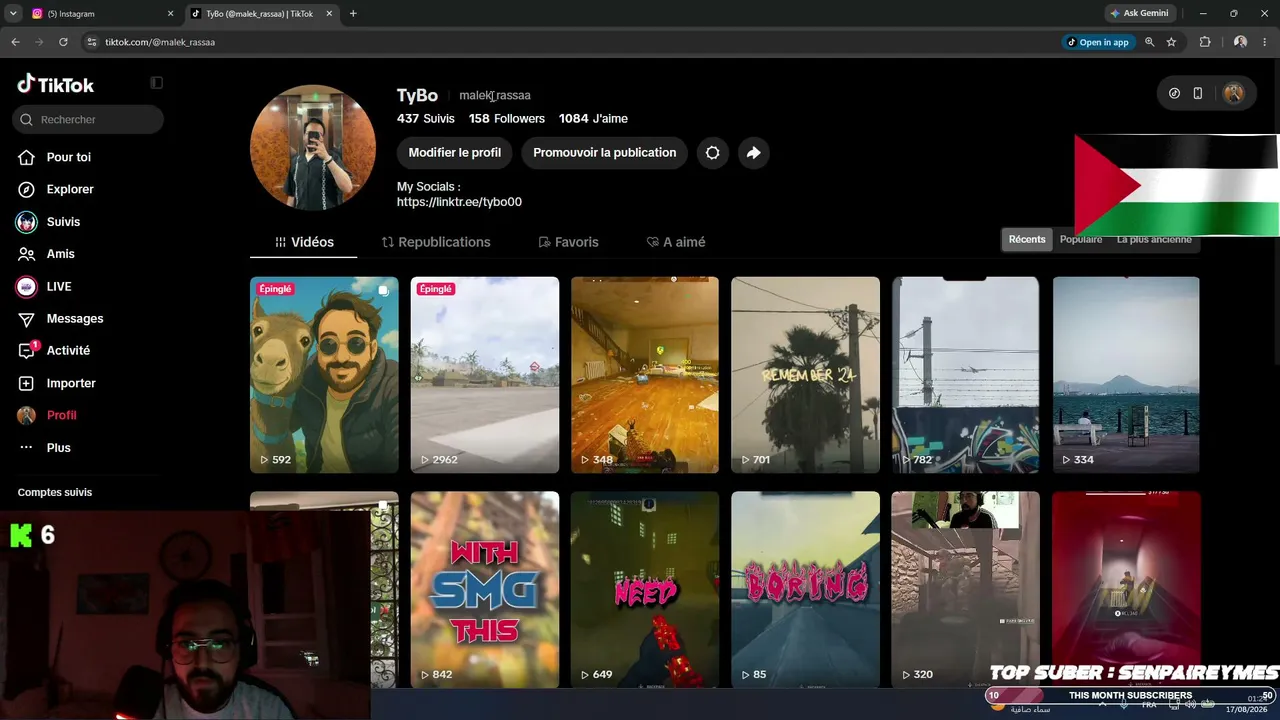
Task: View the 158 Followers list
Action: pos(507,119)
